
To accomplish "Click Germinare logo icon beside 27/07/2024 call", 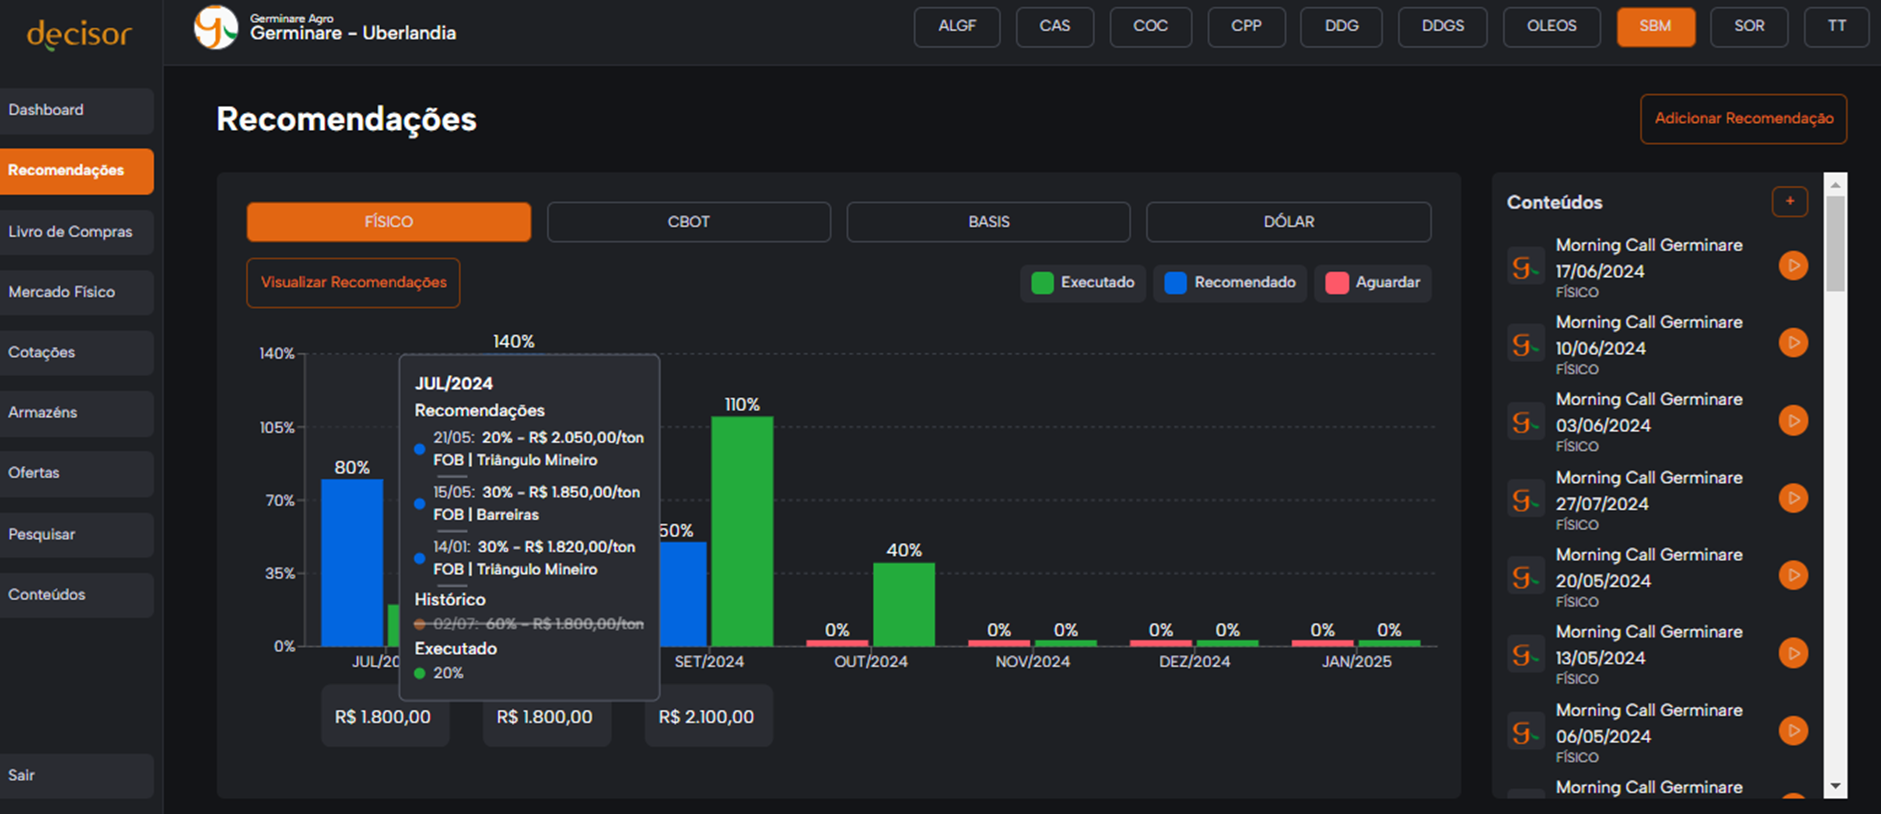I will (x=1525, y=499).
